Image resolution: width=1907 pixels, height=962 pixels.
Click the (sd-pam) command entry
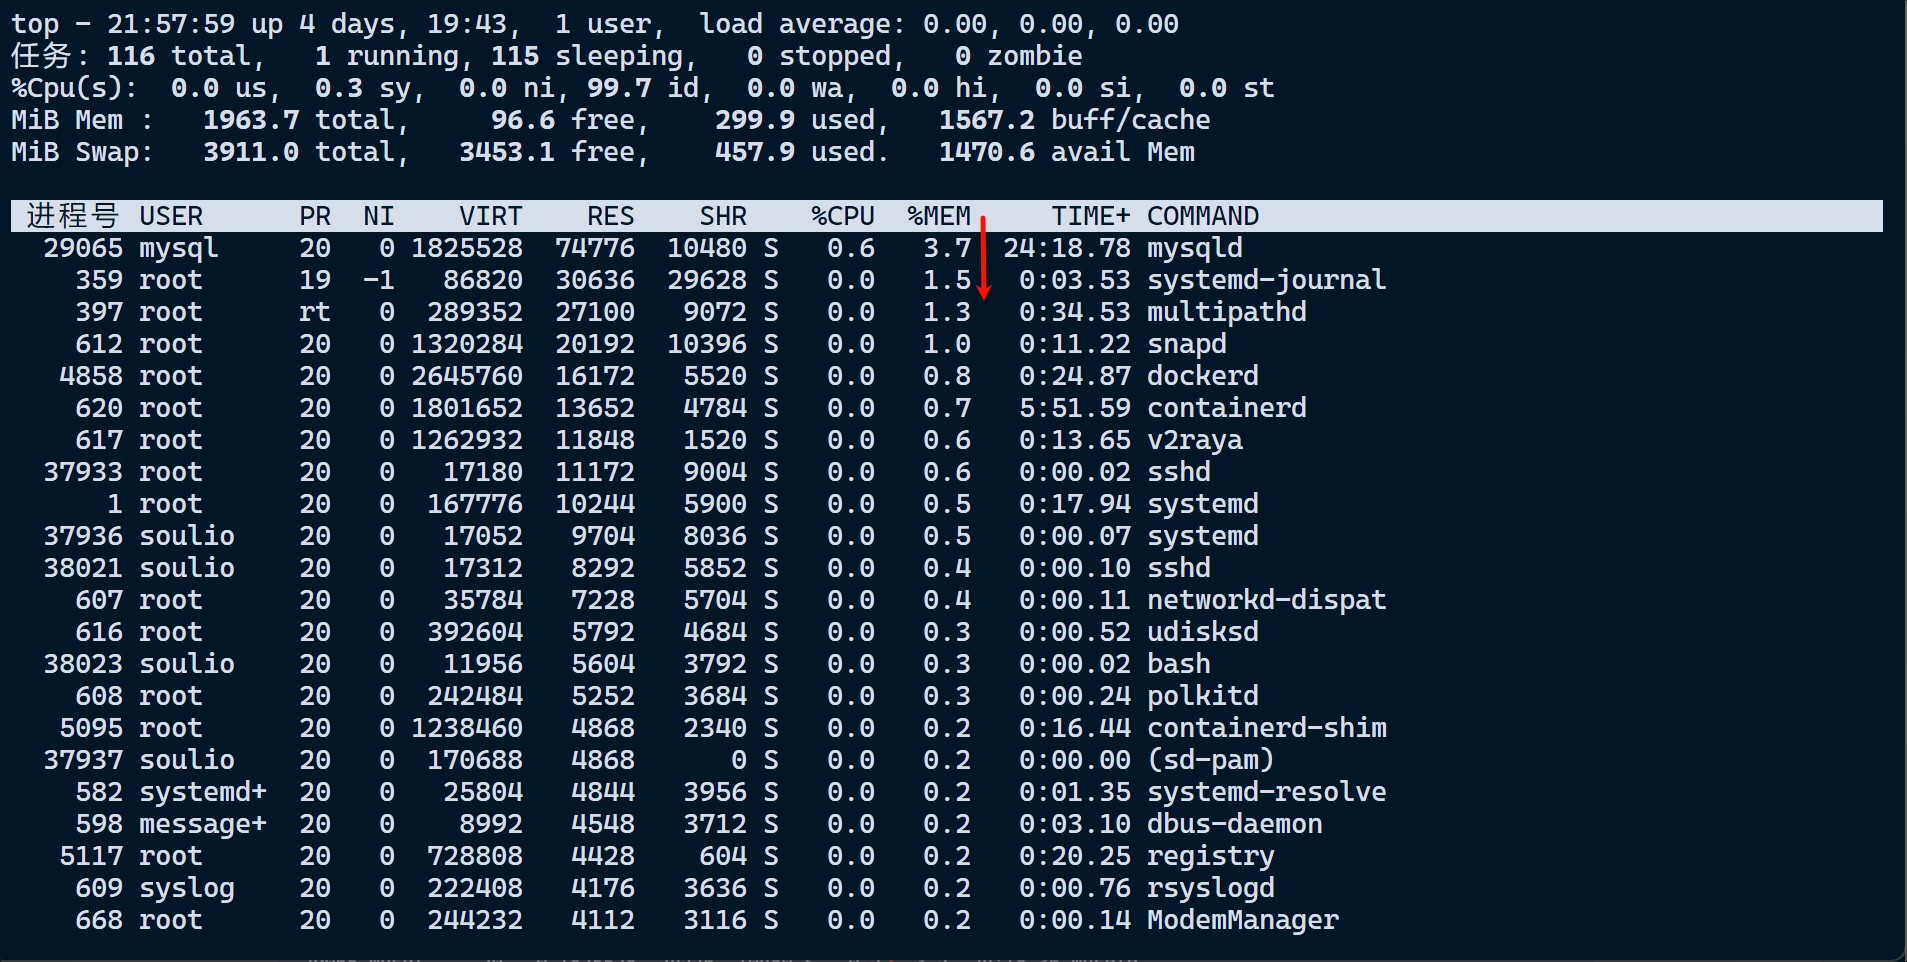click(1210, 760)
